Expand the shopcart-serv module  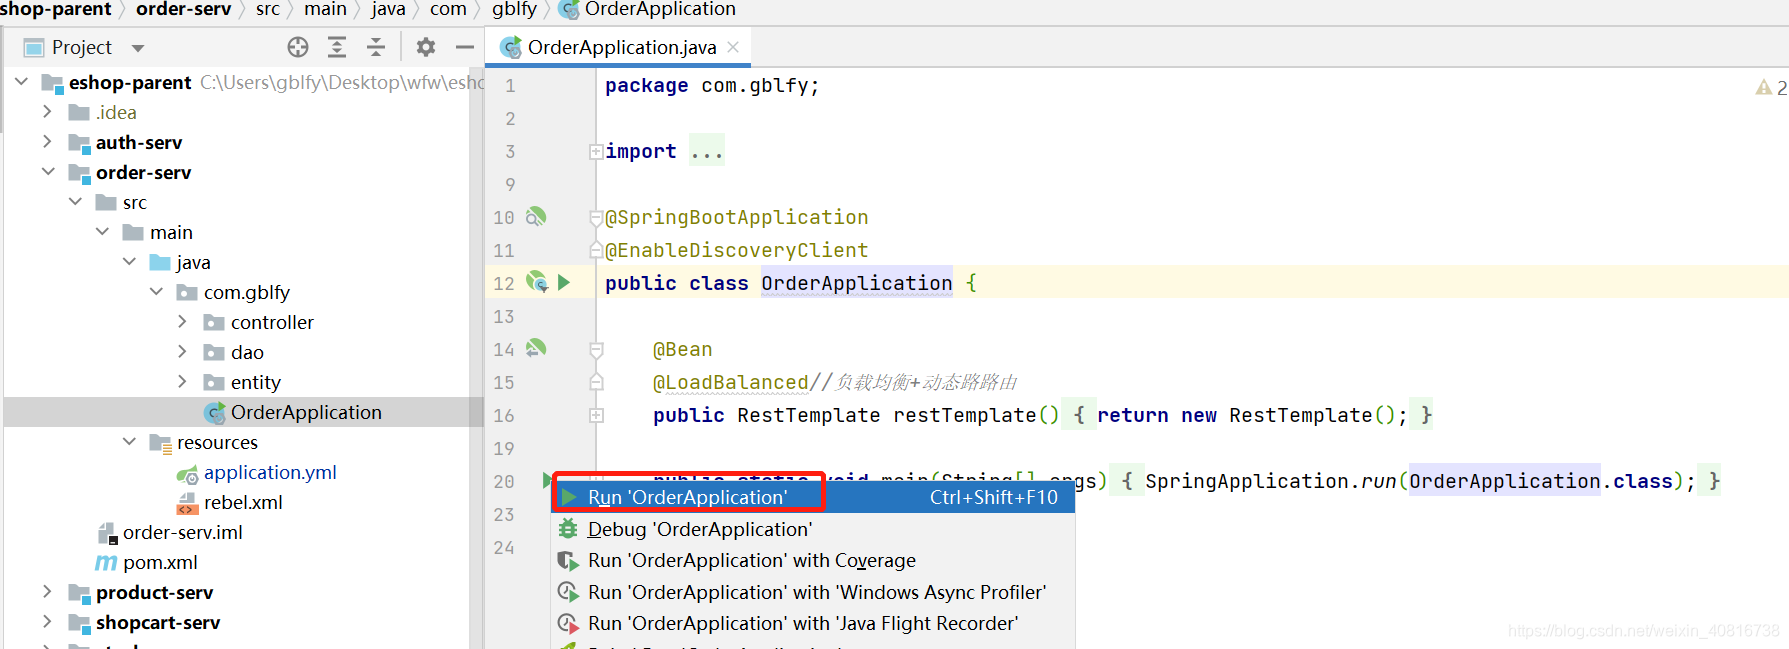point(47,622)
